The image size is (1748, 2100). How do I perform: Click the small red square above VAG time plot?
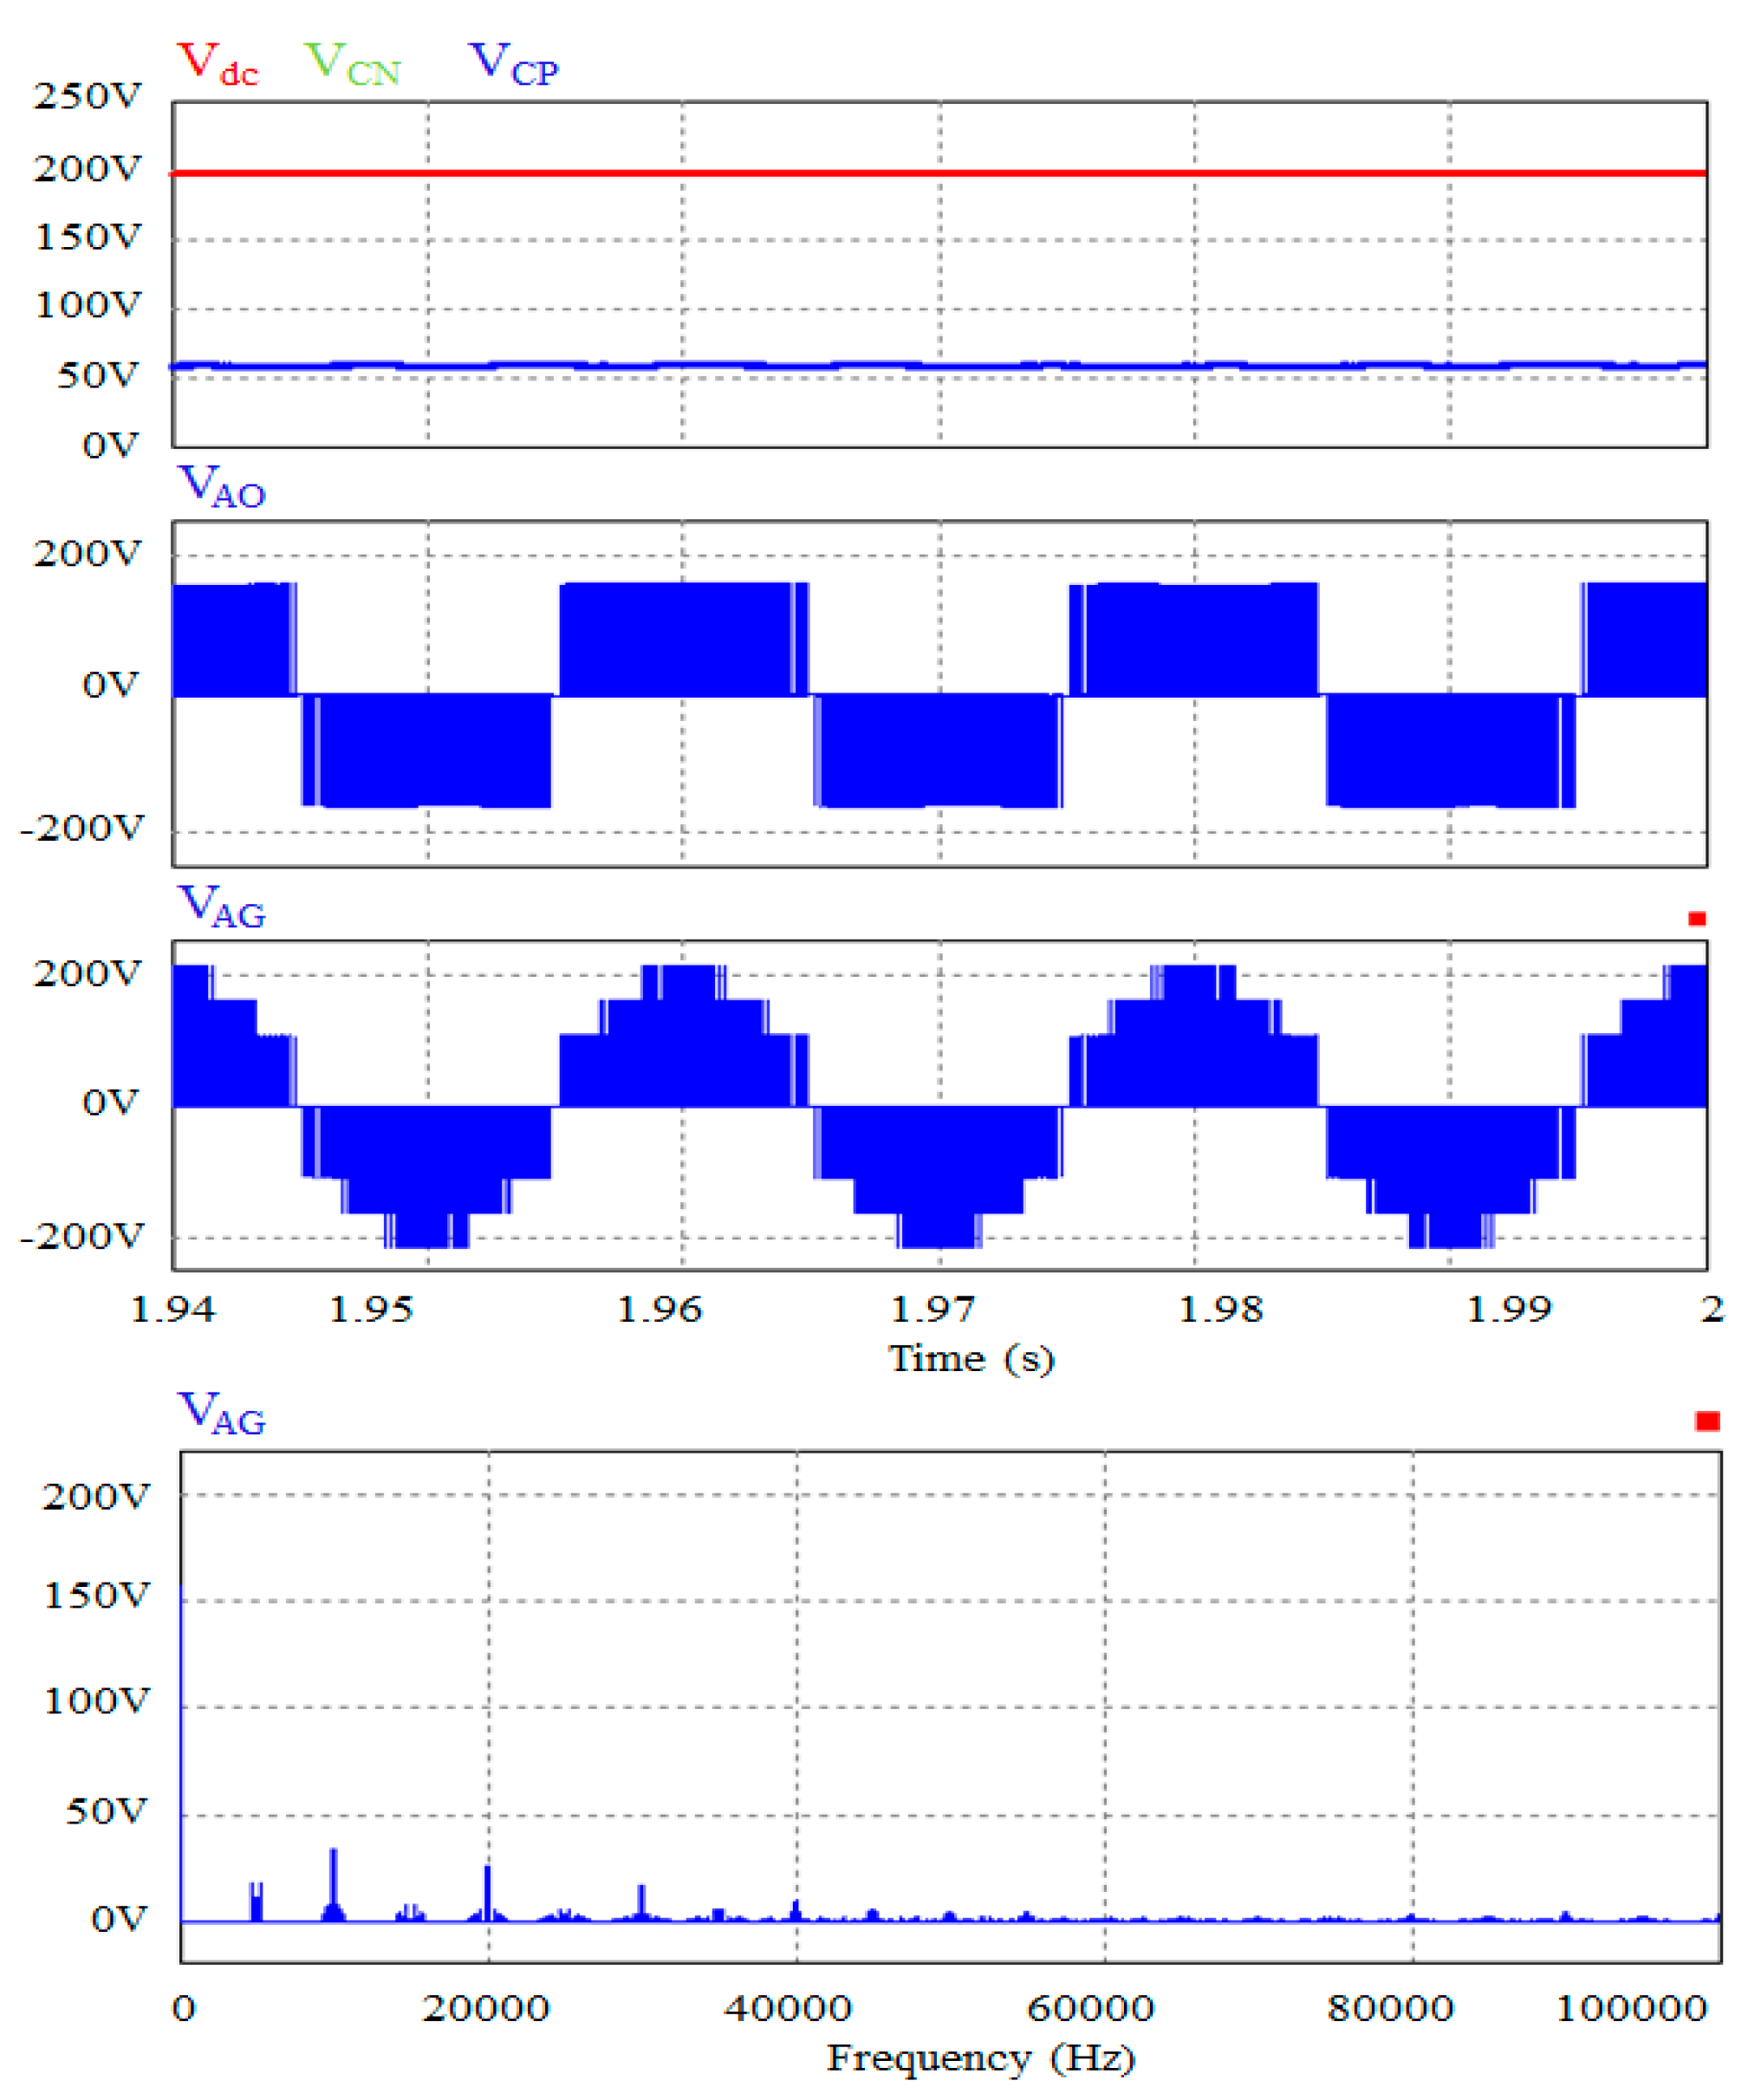pos(1696,918)
